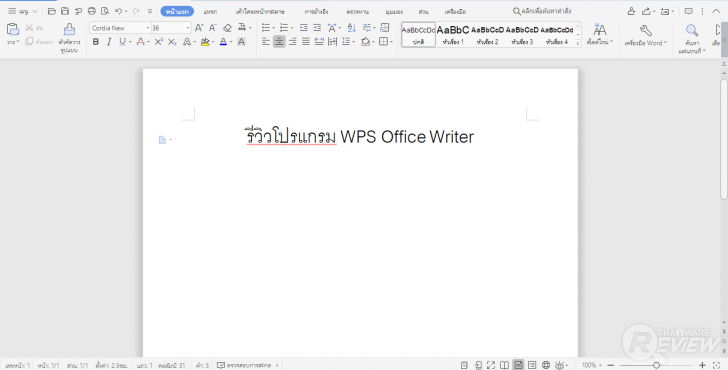The image size is (728, 370).
Task: Click the Paste clipboard icon
Action: (x=13, y=29)
